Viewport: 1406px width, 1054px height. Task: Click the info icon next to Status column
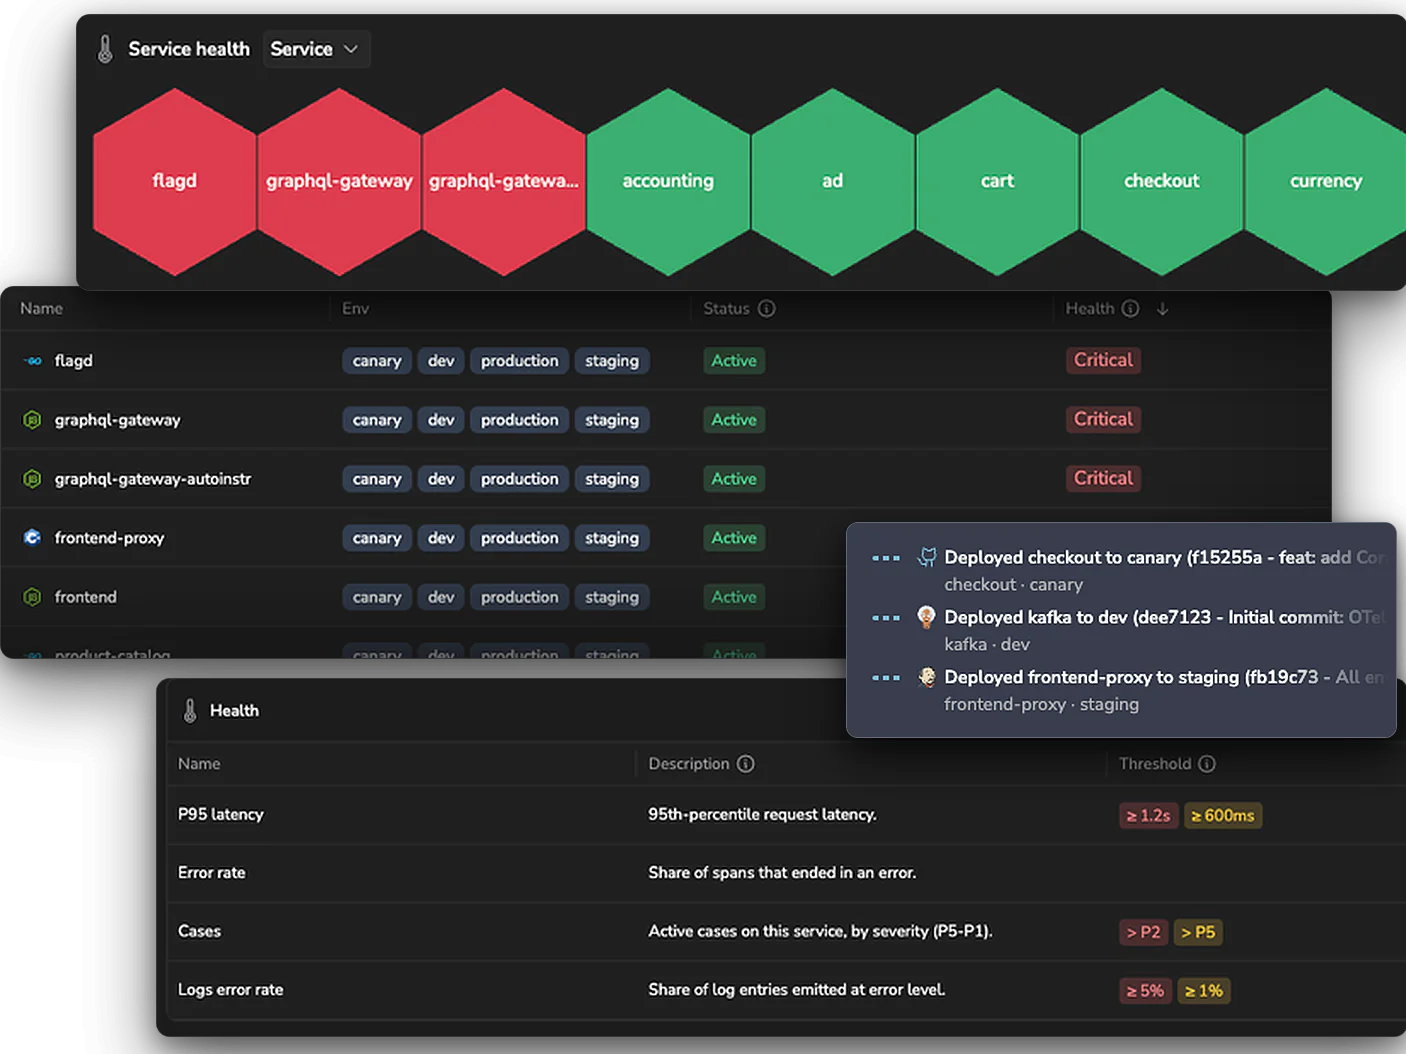[x=767, y=308]
